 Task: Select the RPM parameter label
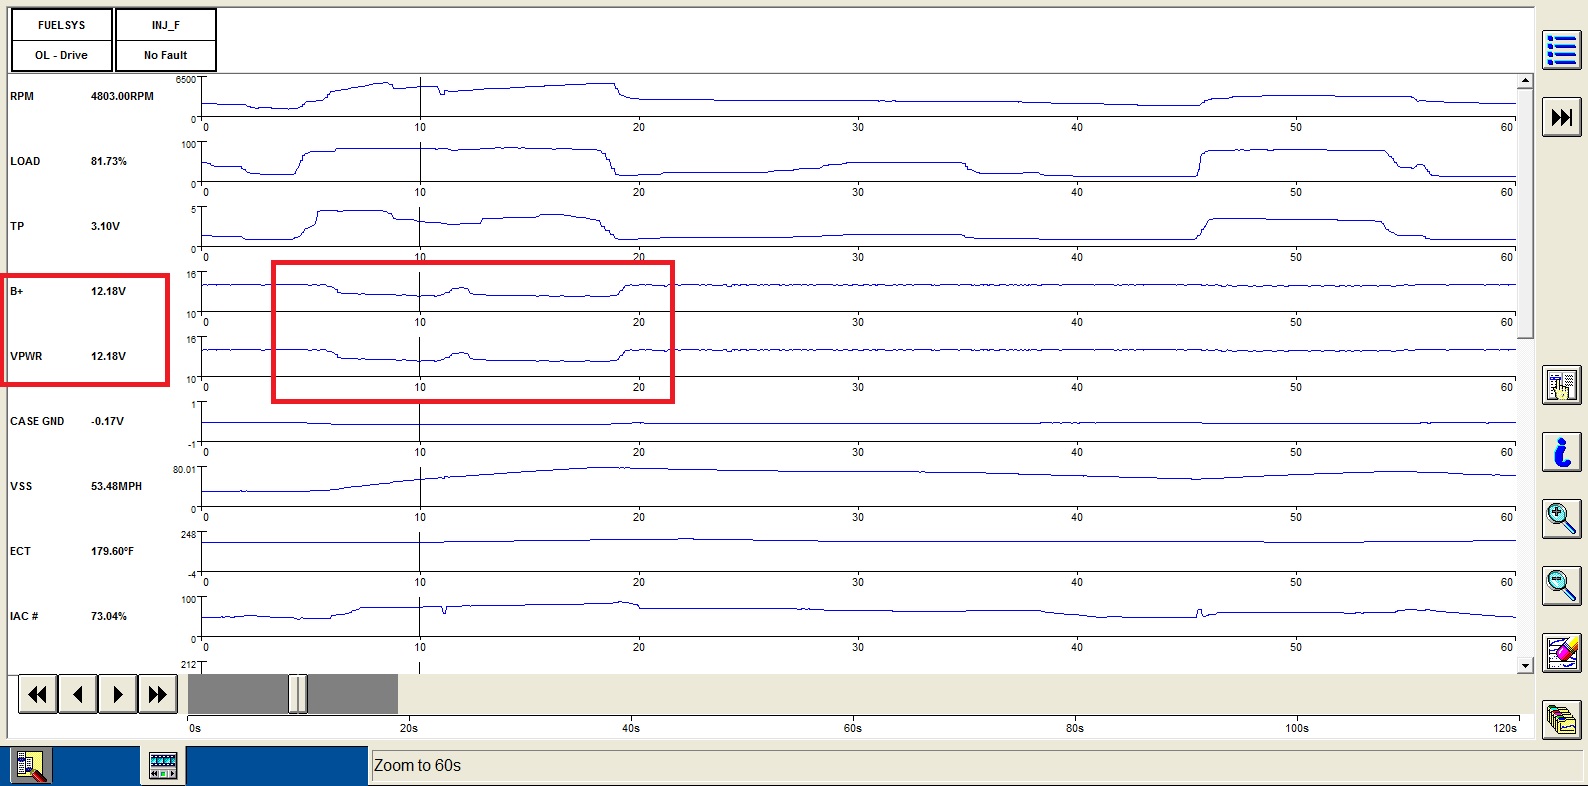click(22, 96)
